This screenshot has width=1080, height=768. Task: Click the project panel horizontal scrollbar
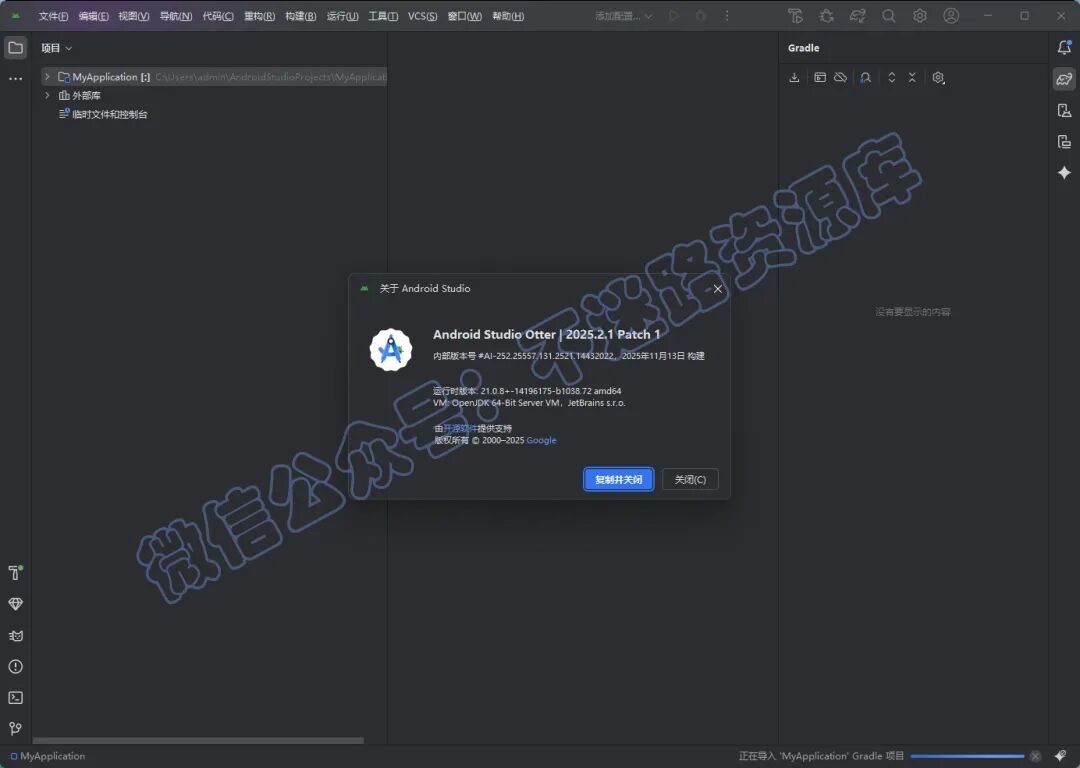coord(198,740)
